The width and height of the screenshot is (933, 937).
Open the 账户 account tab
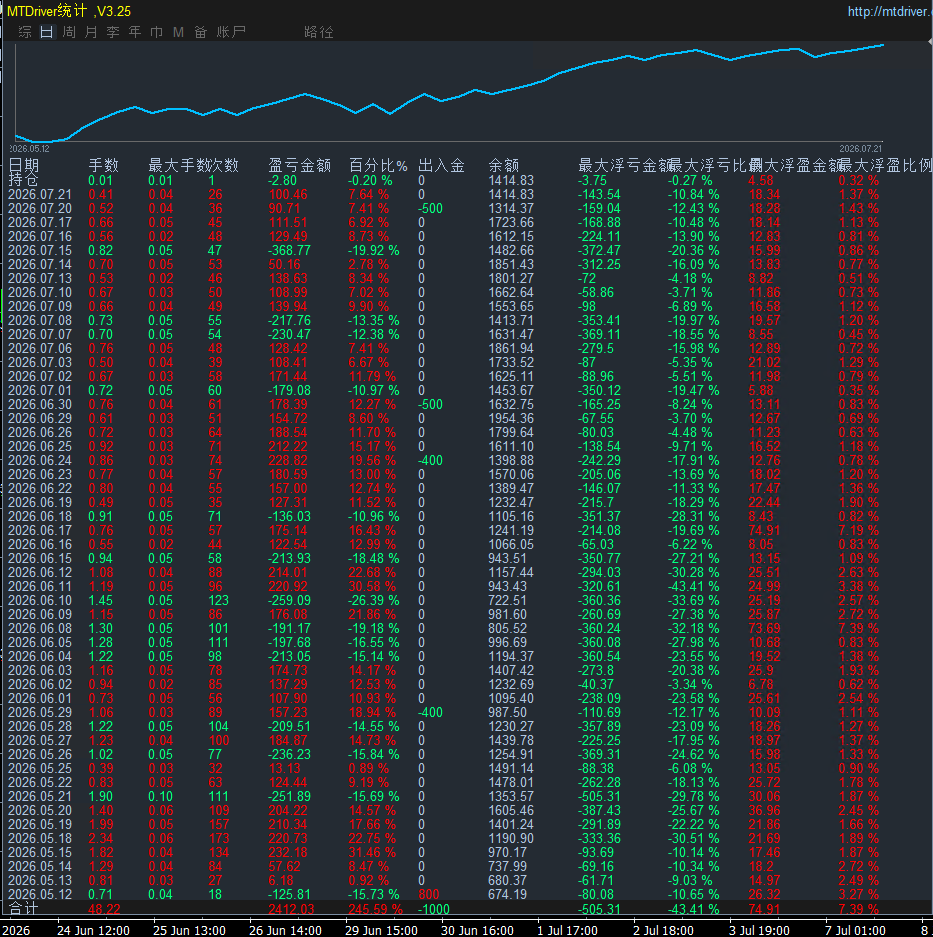231,32
